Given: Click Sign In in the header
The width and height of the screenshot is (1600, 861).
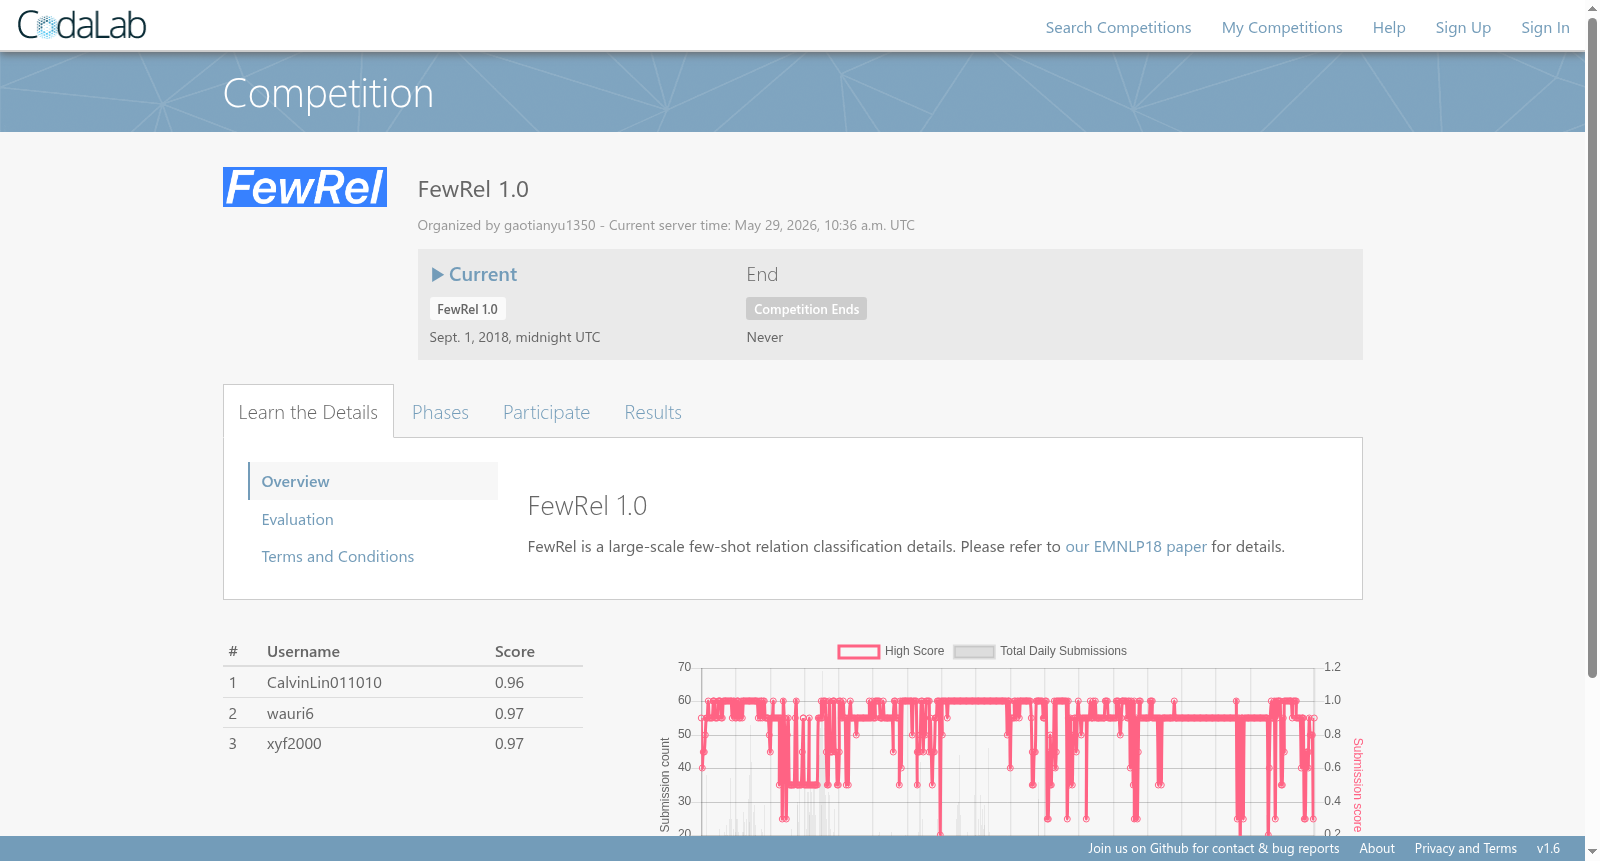Looking at the screenshot, I should 1545,28.
